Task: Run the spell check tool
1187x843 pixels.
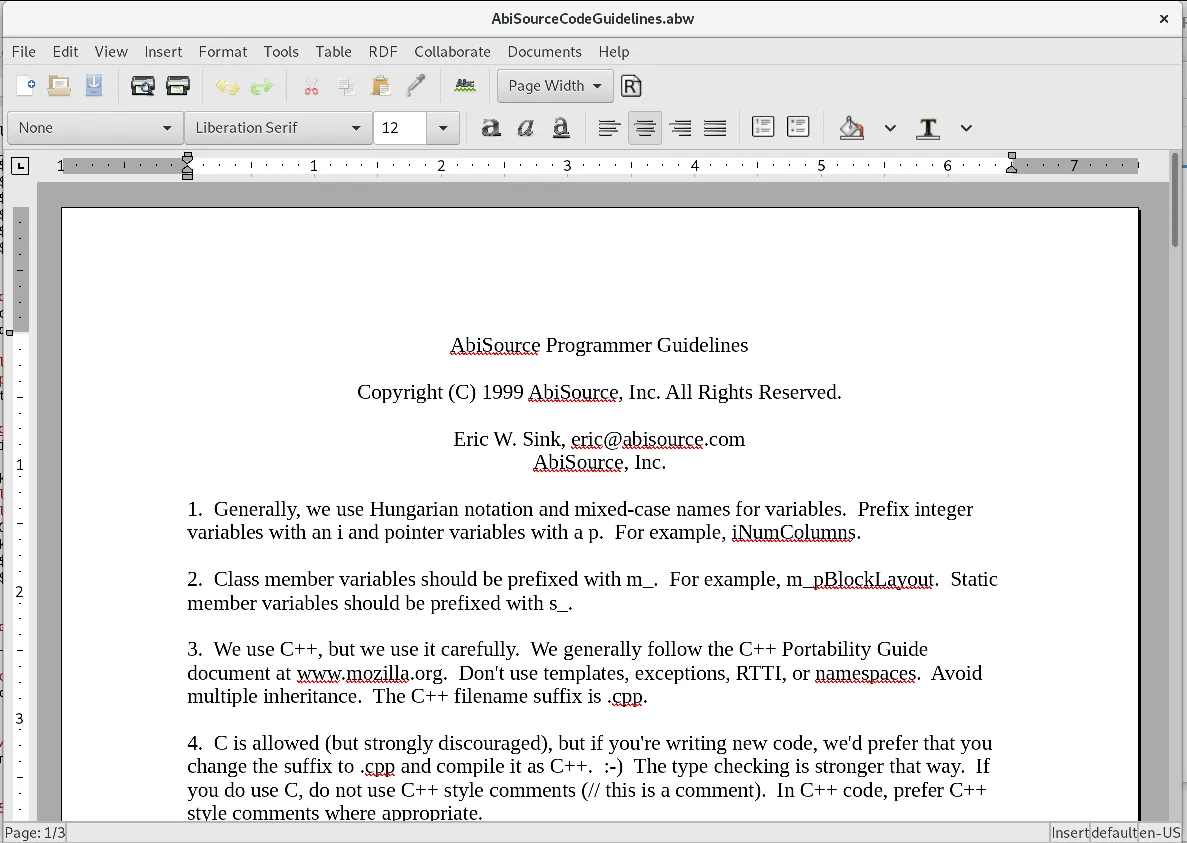Action: click(465, 86)
